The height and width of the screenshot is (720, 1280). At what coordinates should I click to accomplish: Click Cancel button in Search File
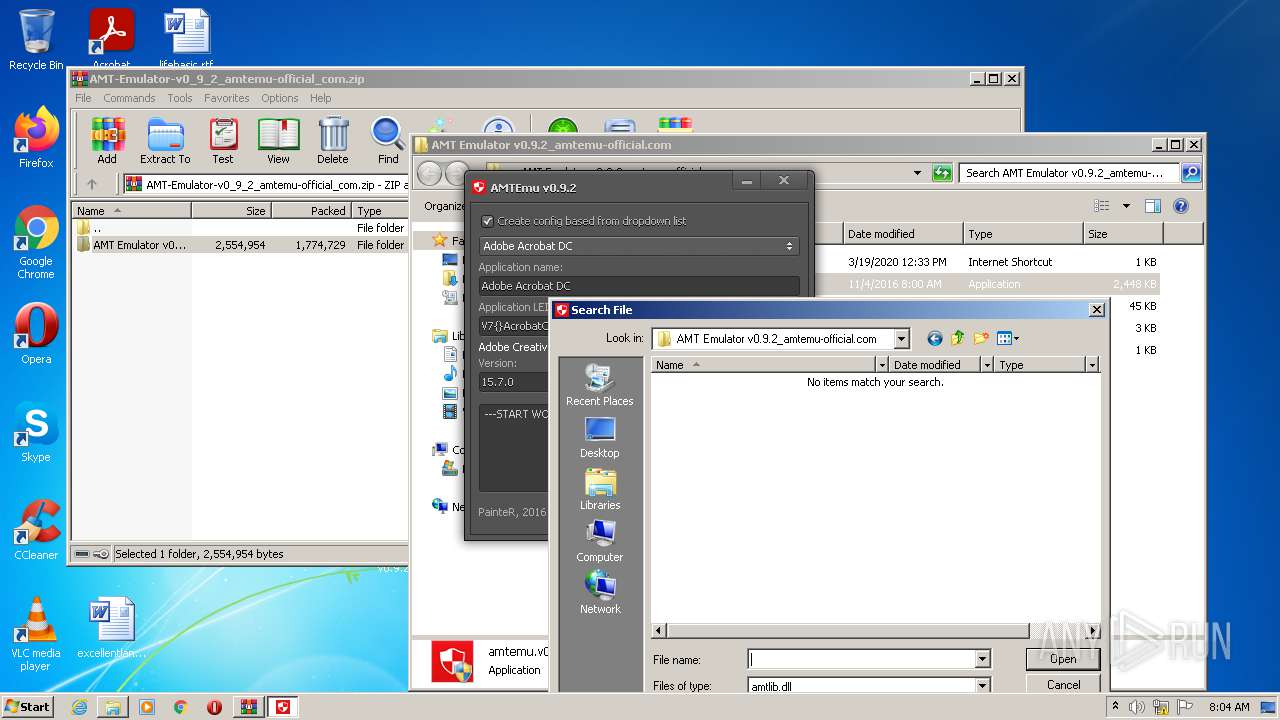(1063, 685)
